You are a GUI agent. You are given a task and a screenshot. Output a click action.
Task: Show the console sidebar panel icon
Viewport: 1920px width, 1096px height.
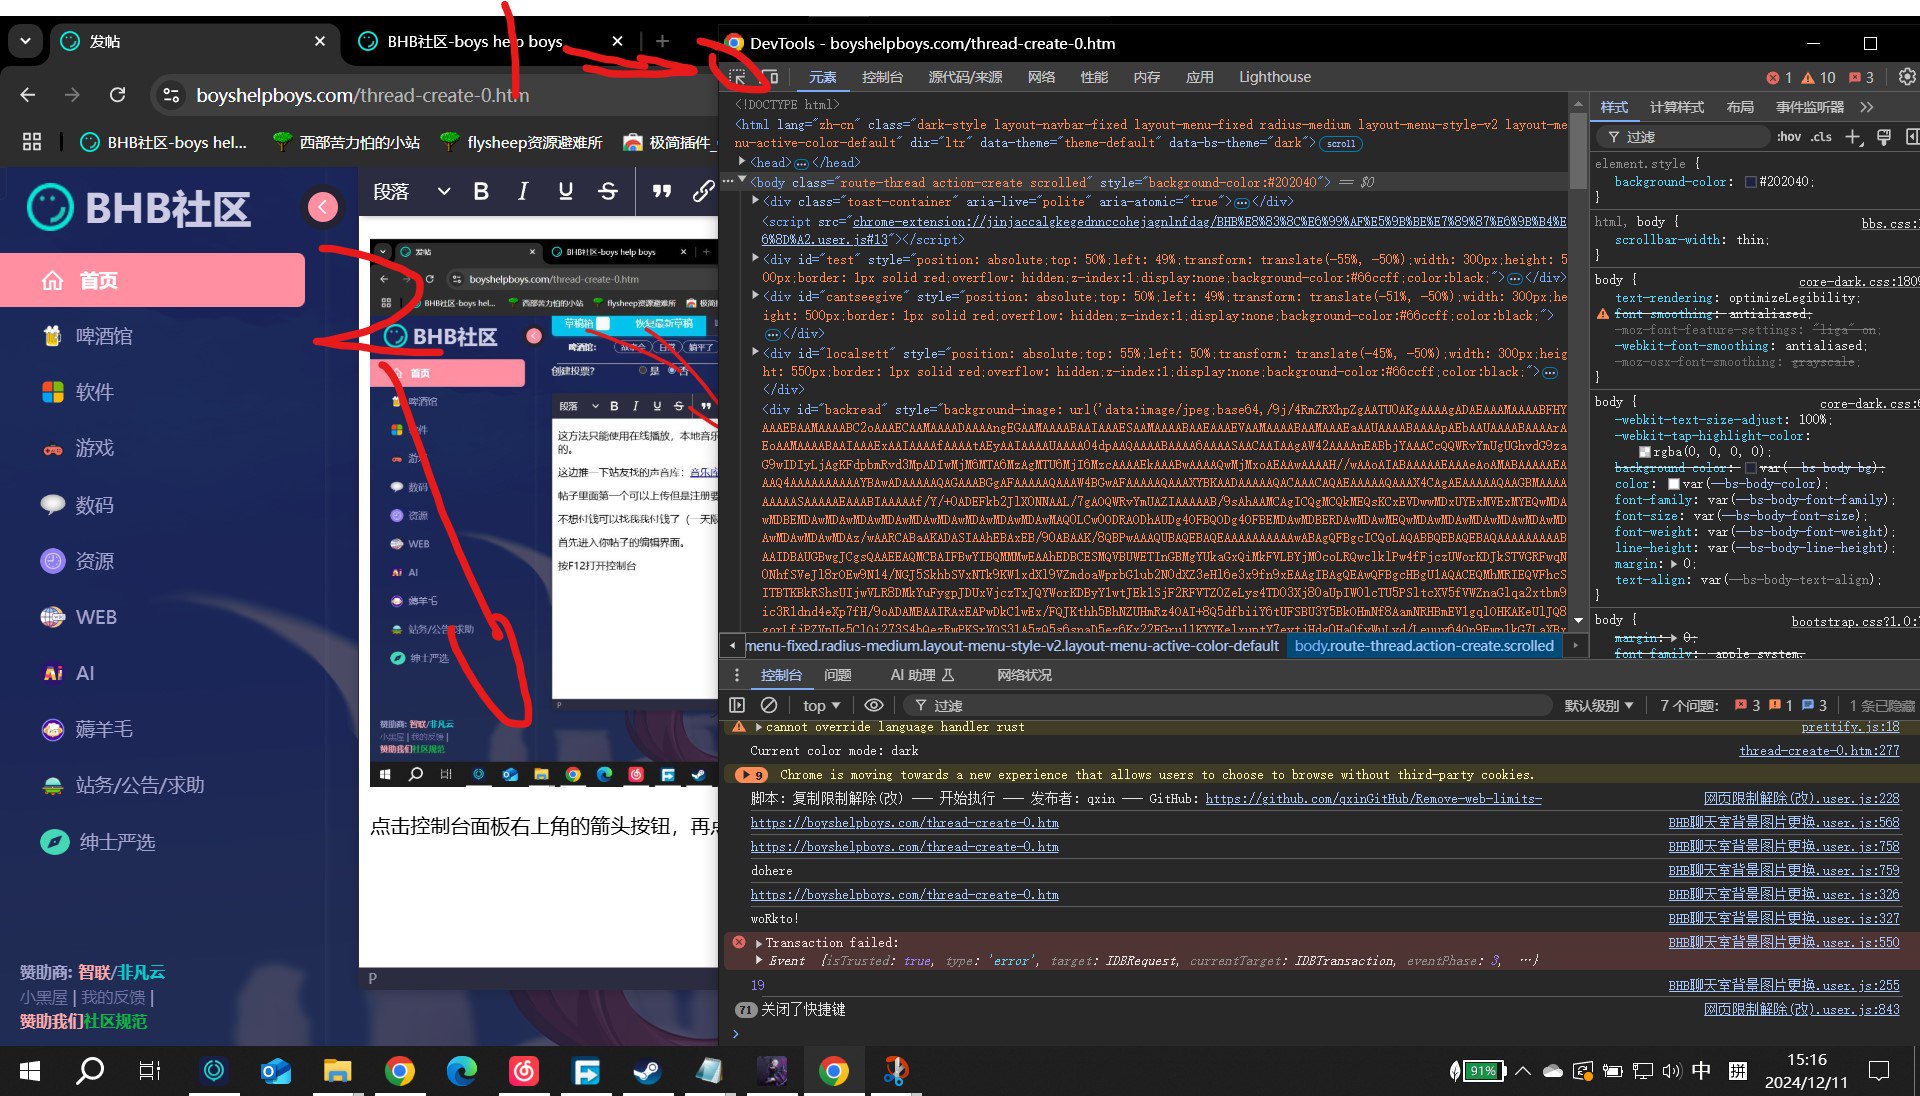737,705
